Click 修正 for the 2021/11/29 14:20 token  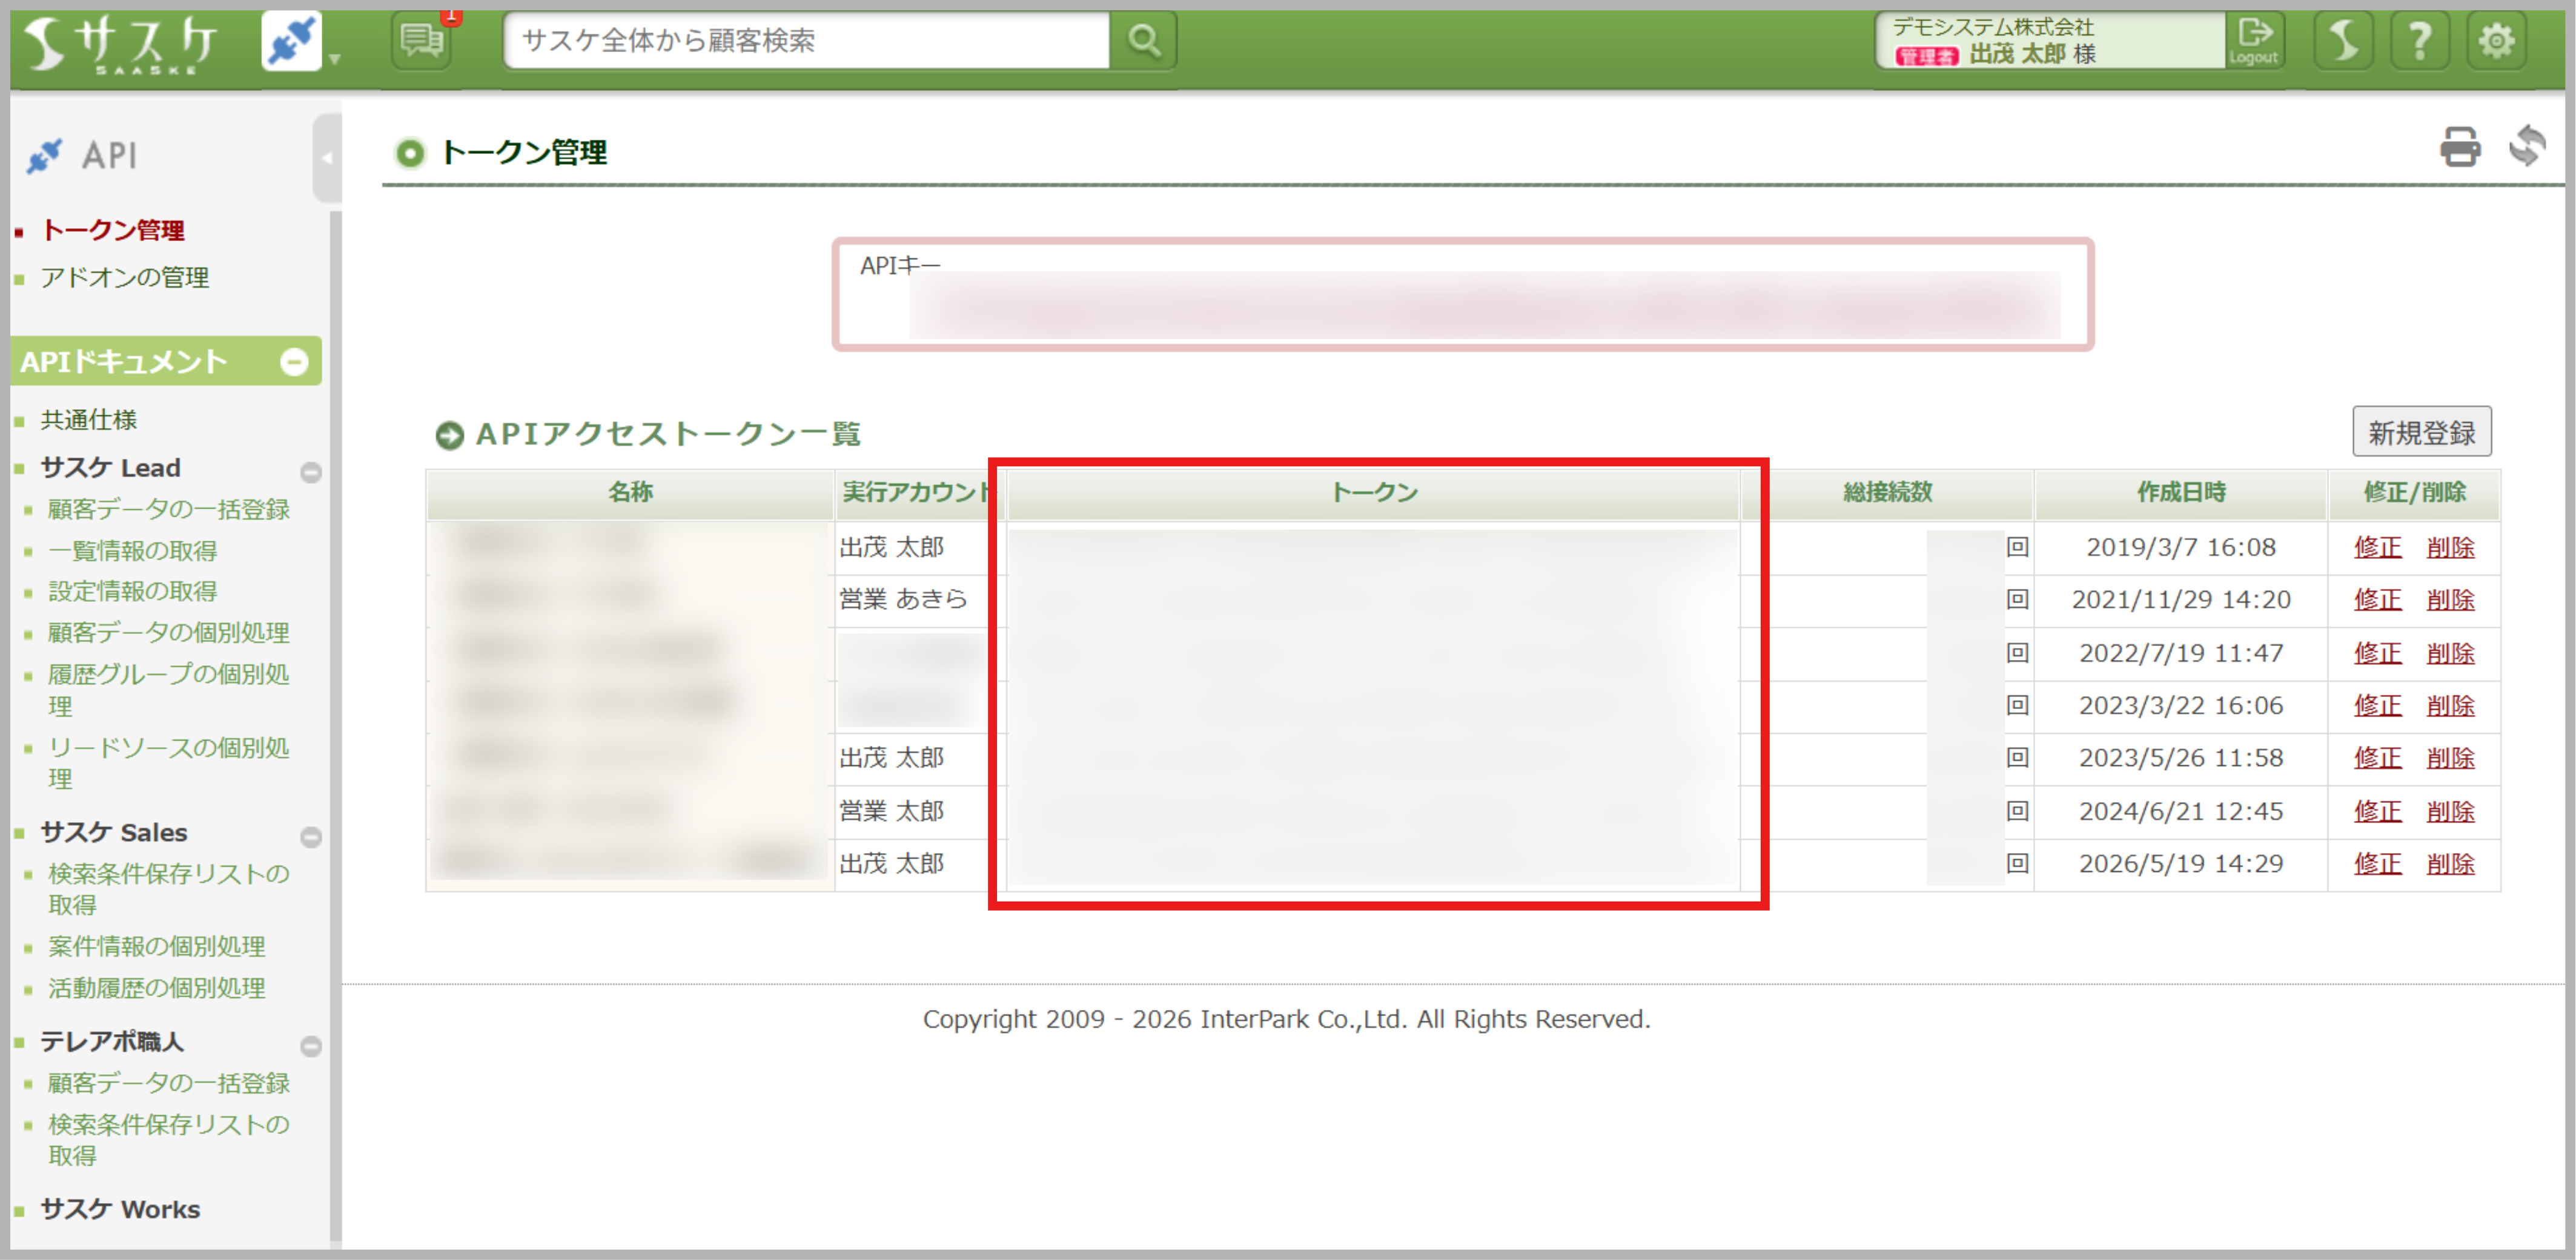tap(2377, 600)
